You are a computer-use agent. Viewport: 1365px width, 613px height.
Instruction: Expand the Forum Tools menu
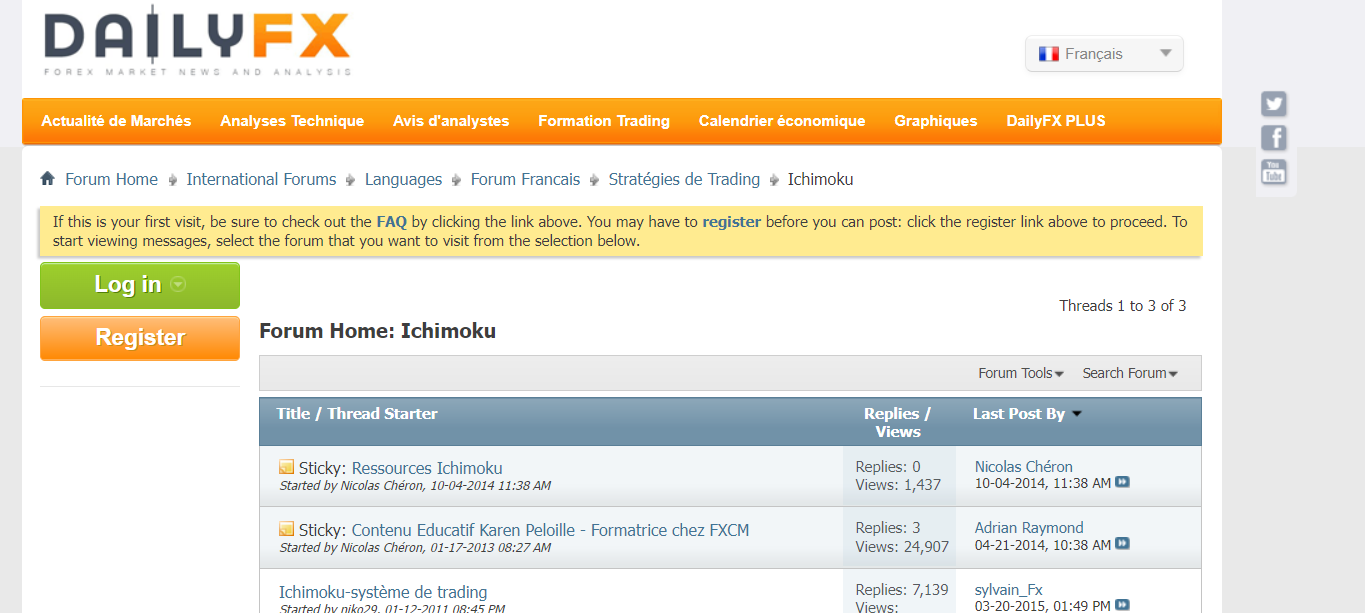click(1020, 373)
